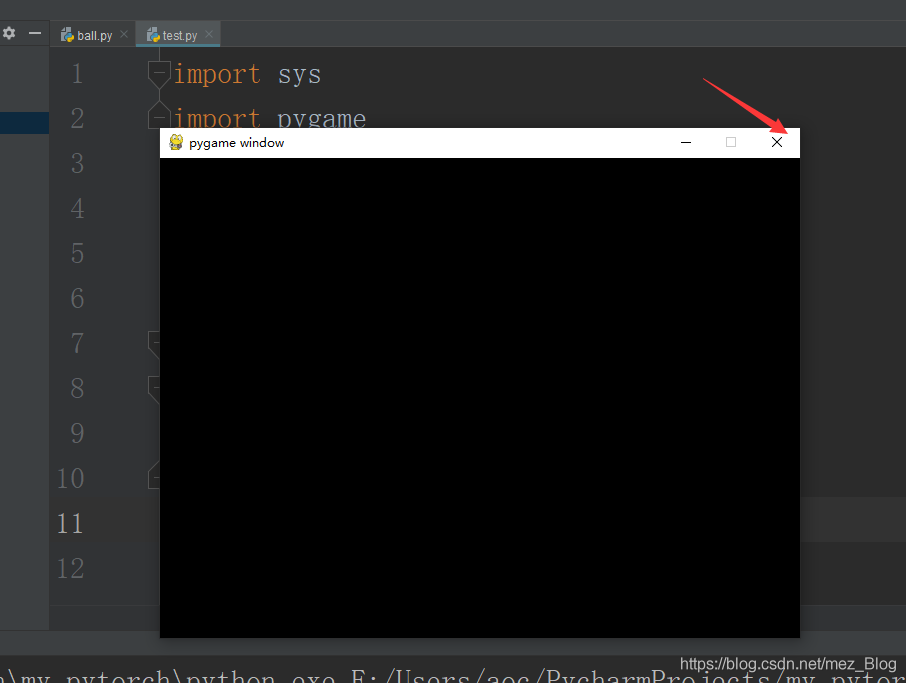Click the greyed-out maximize button of pygame window
Screen dimensions: 906x683
pos(731,142)
